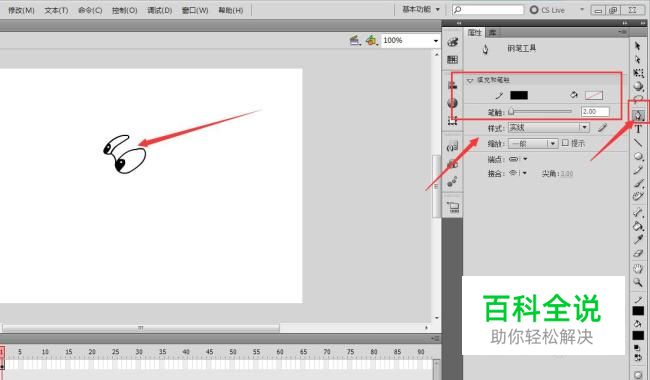650x380 pixels.
Task: Select the Paint Bucket tool
Action: (x=638, y=226)
